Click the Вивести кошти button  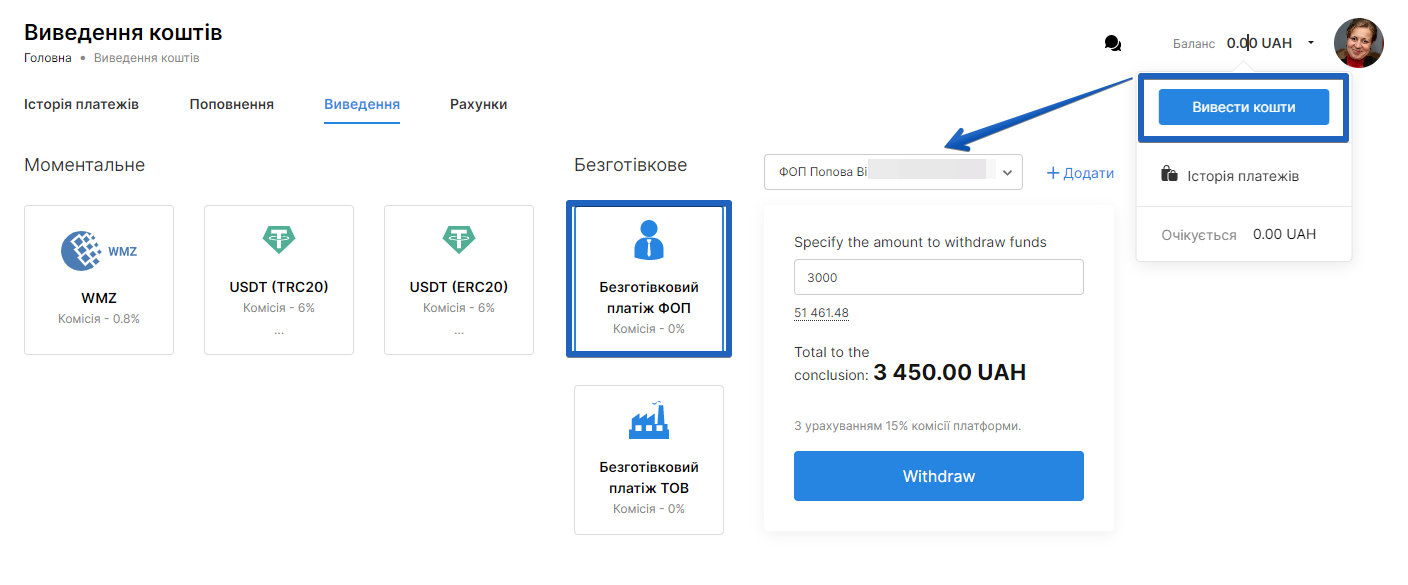pyautogui.click(x=1243, y=107)
